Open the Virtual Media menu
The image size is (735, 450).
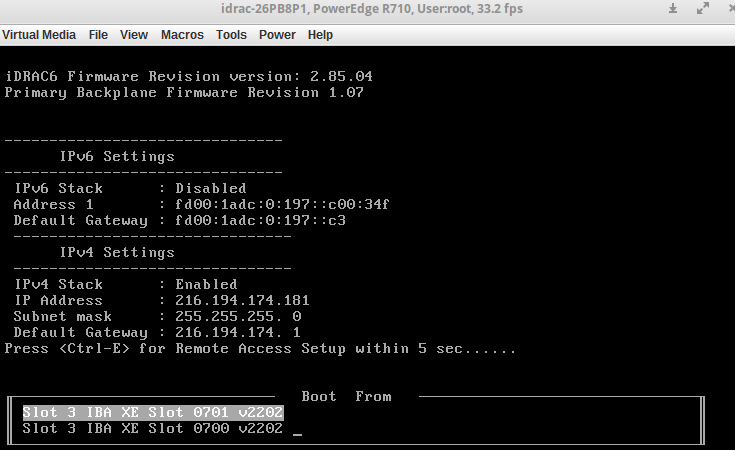pyautogui.click(x=39, y=34)
